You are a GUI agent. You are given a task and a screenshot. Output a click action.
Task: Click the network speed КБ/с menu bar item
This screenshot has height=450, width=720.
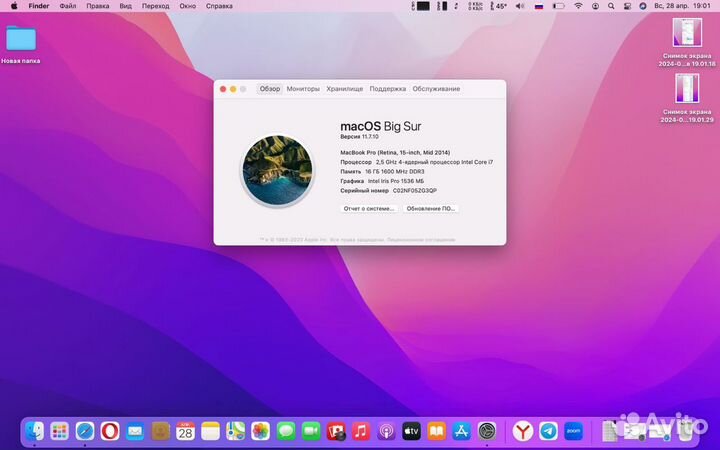(475, 6)
